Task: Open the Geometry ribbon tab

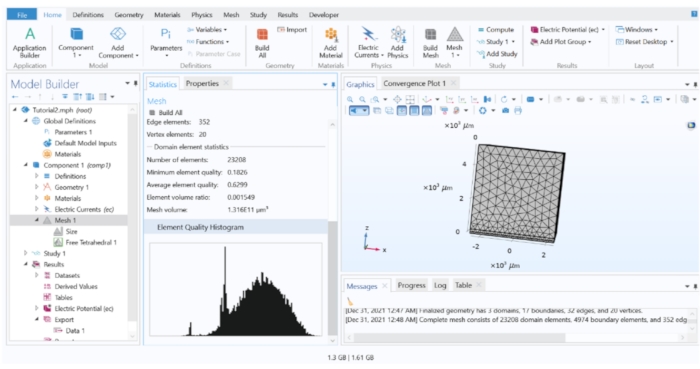Action: coord(129,15)
